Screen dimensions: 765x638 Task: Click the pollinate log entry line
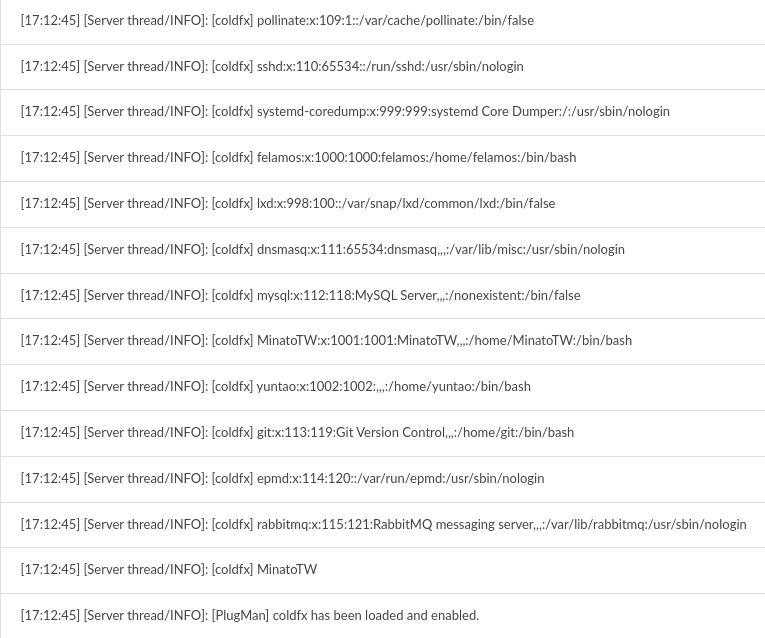[x=277, y=20]
